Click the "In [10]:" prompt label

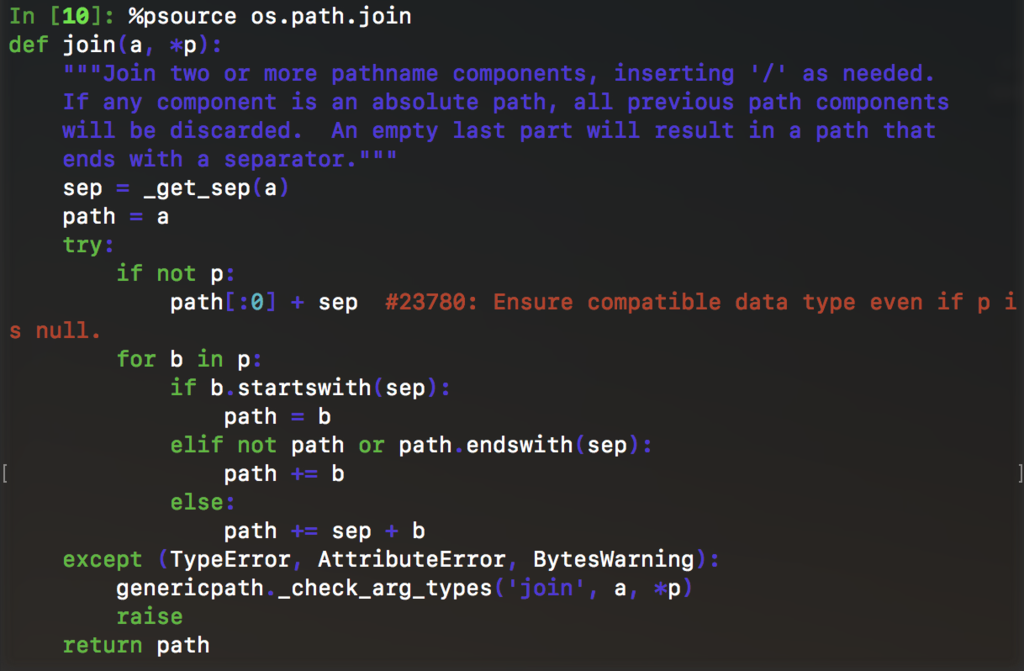click(61, 16)
